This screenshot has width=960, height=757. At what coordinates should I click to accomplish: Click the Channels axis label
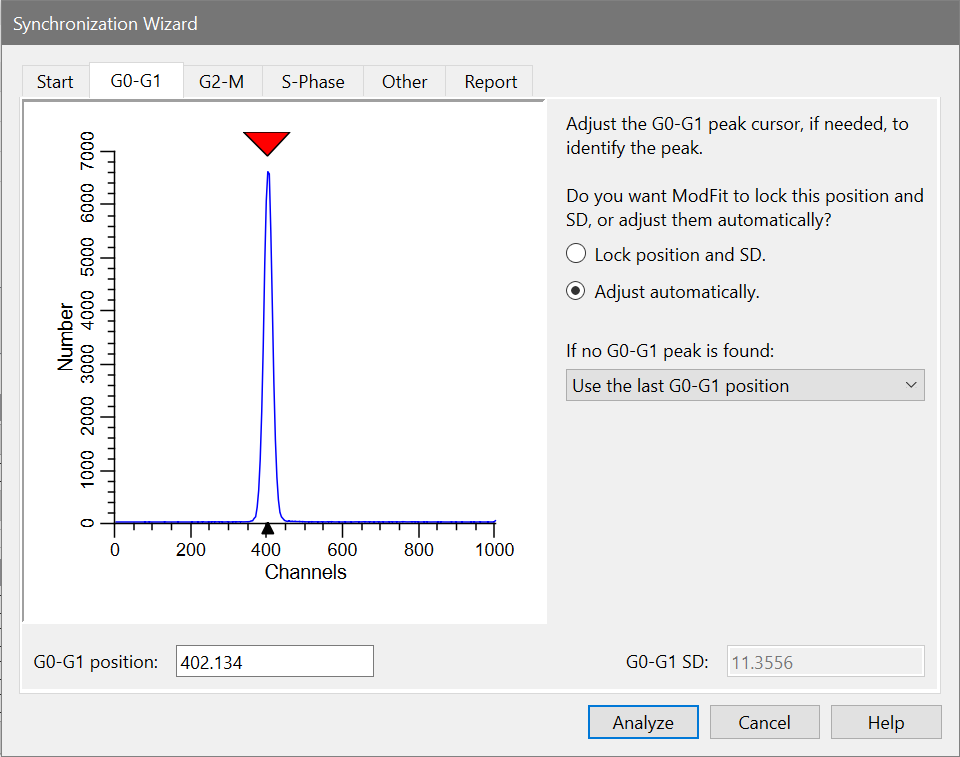point(306,572)
